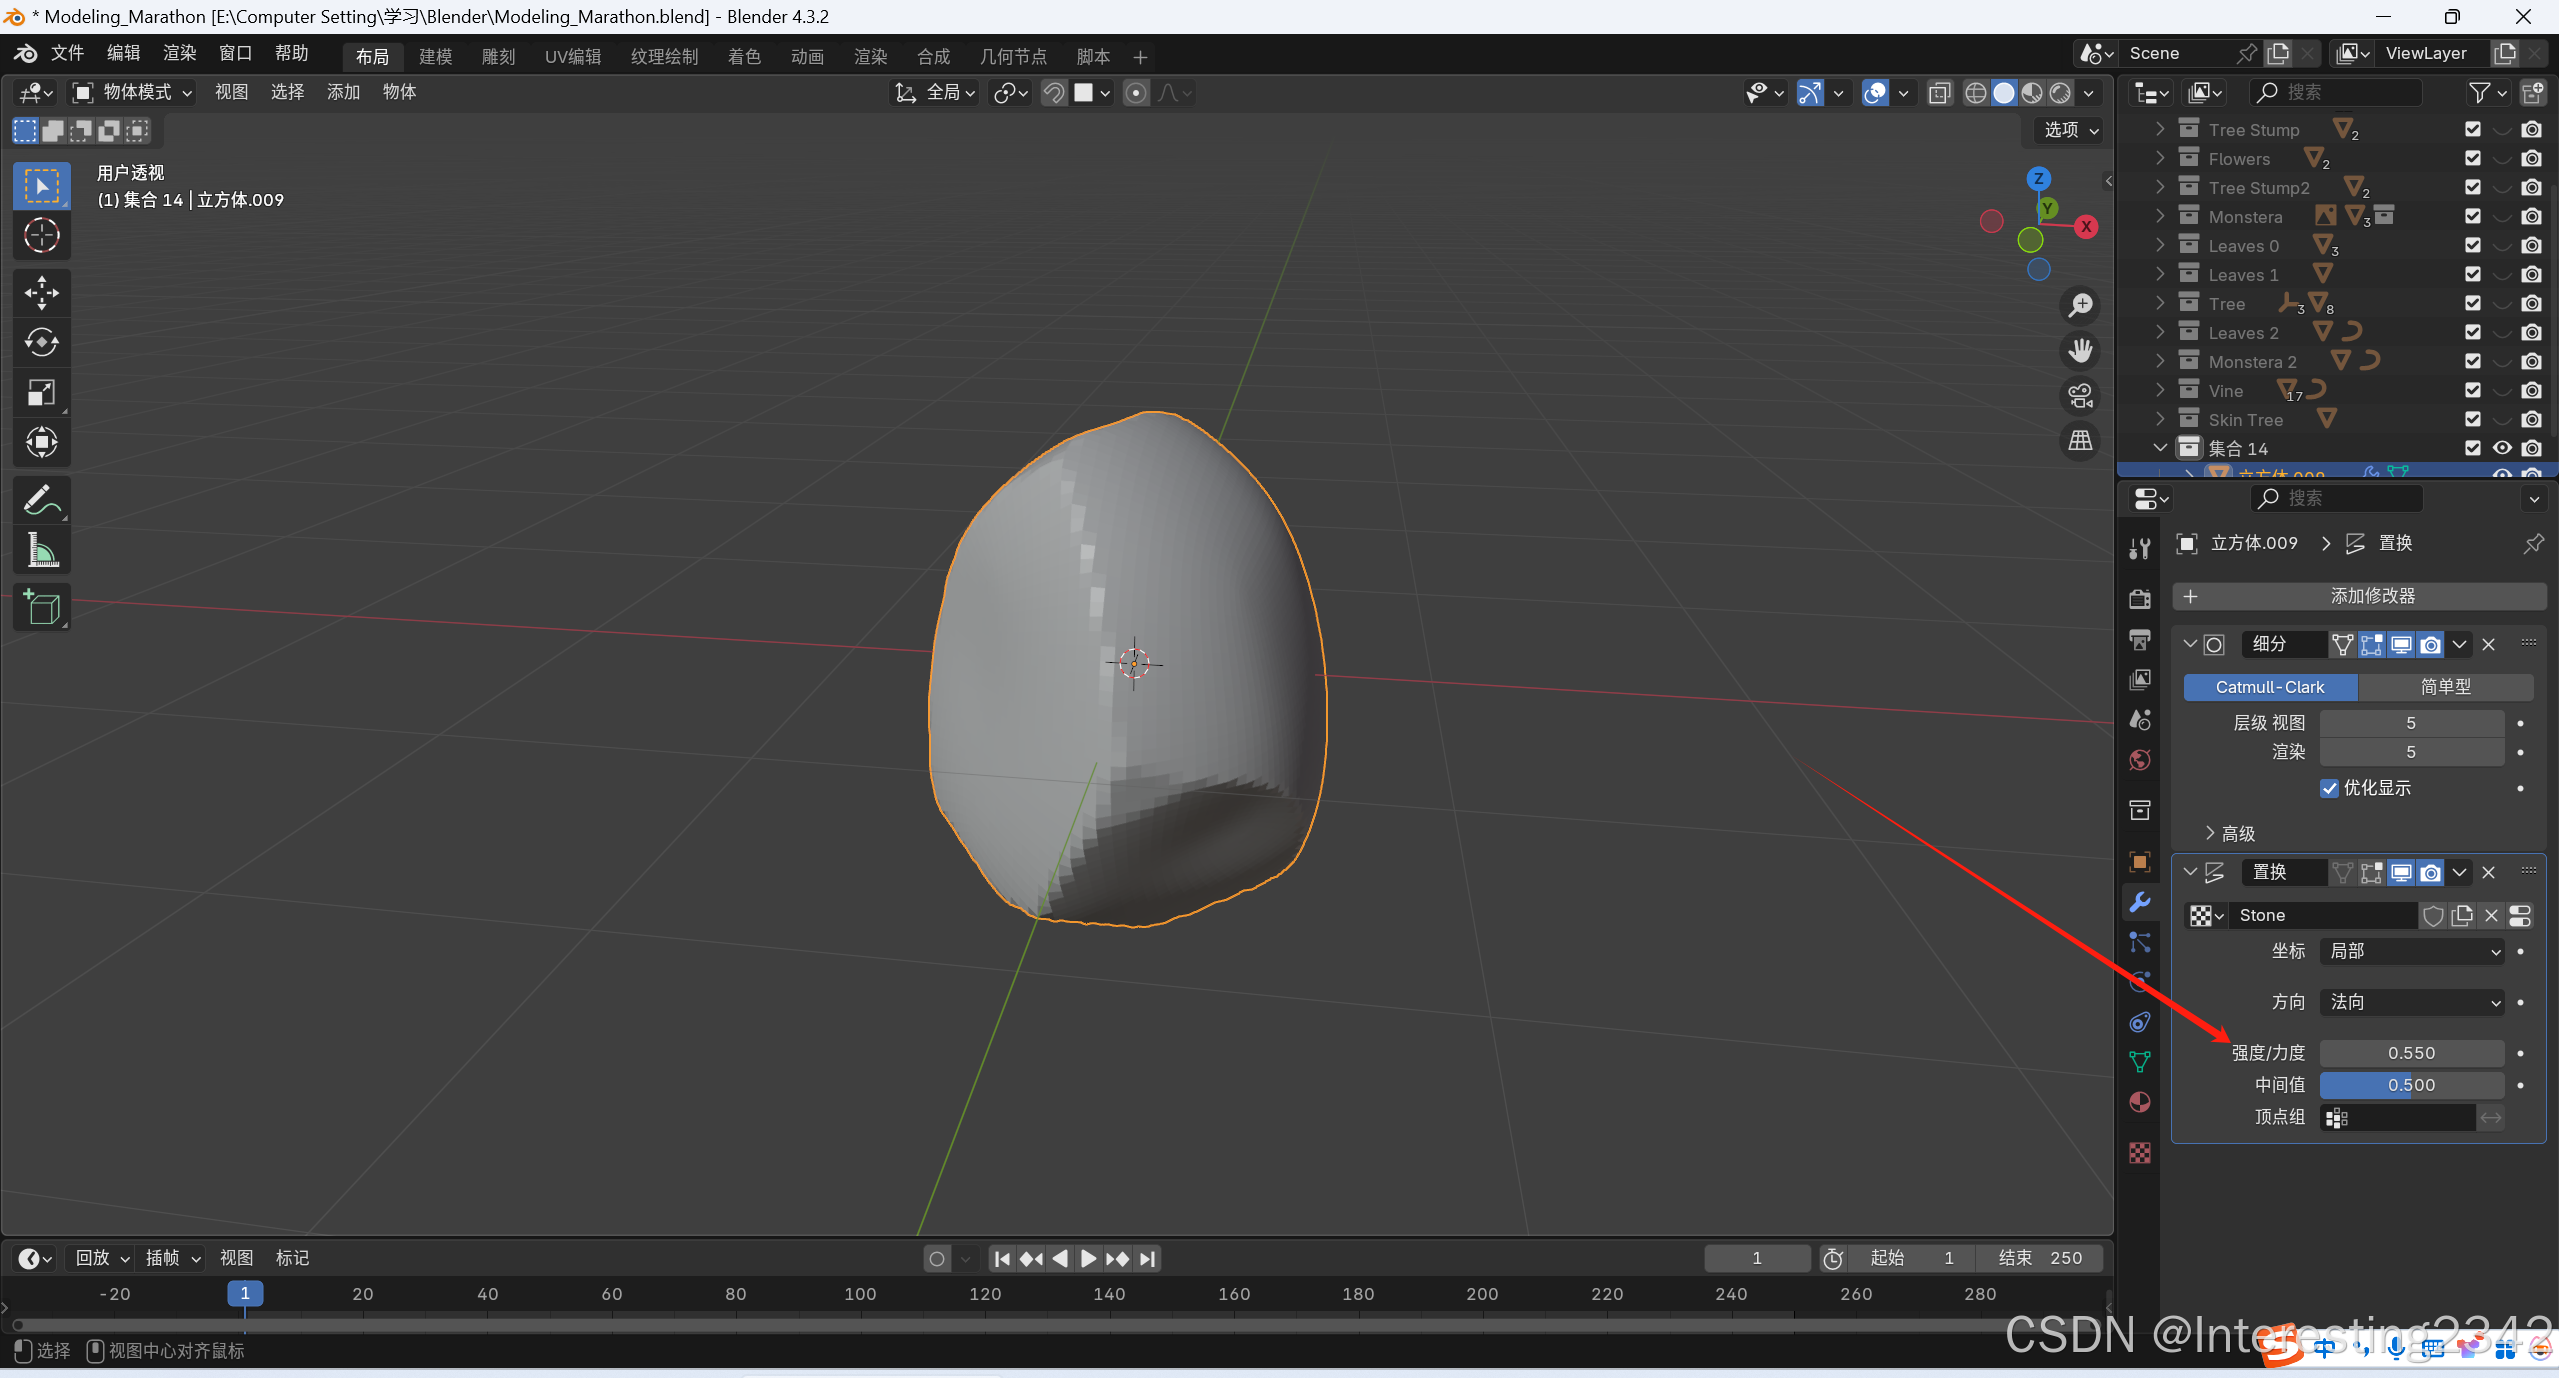The height and width of the screenshot is (1378, 2559).
Task: Open the 坐标 局部 dropdown
Action: [2411, 951]
